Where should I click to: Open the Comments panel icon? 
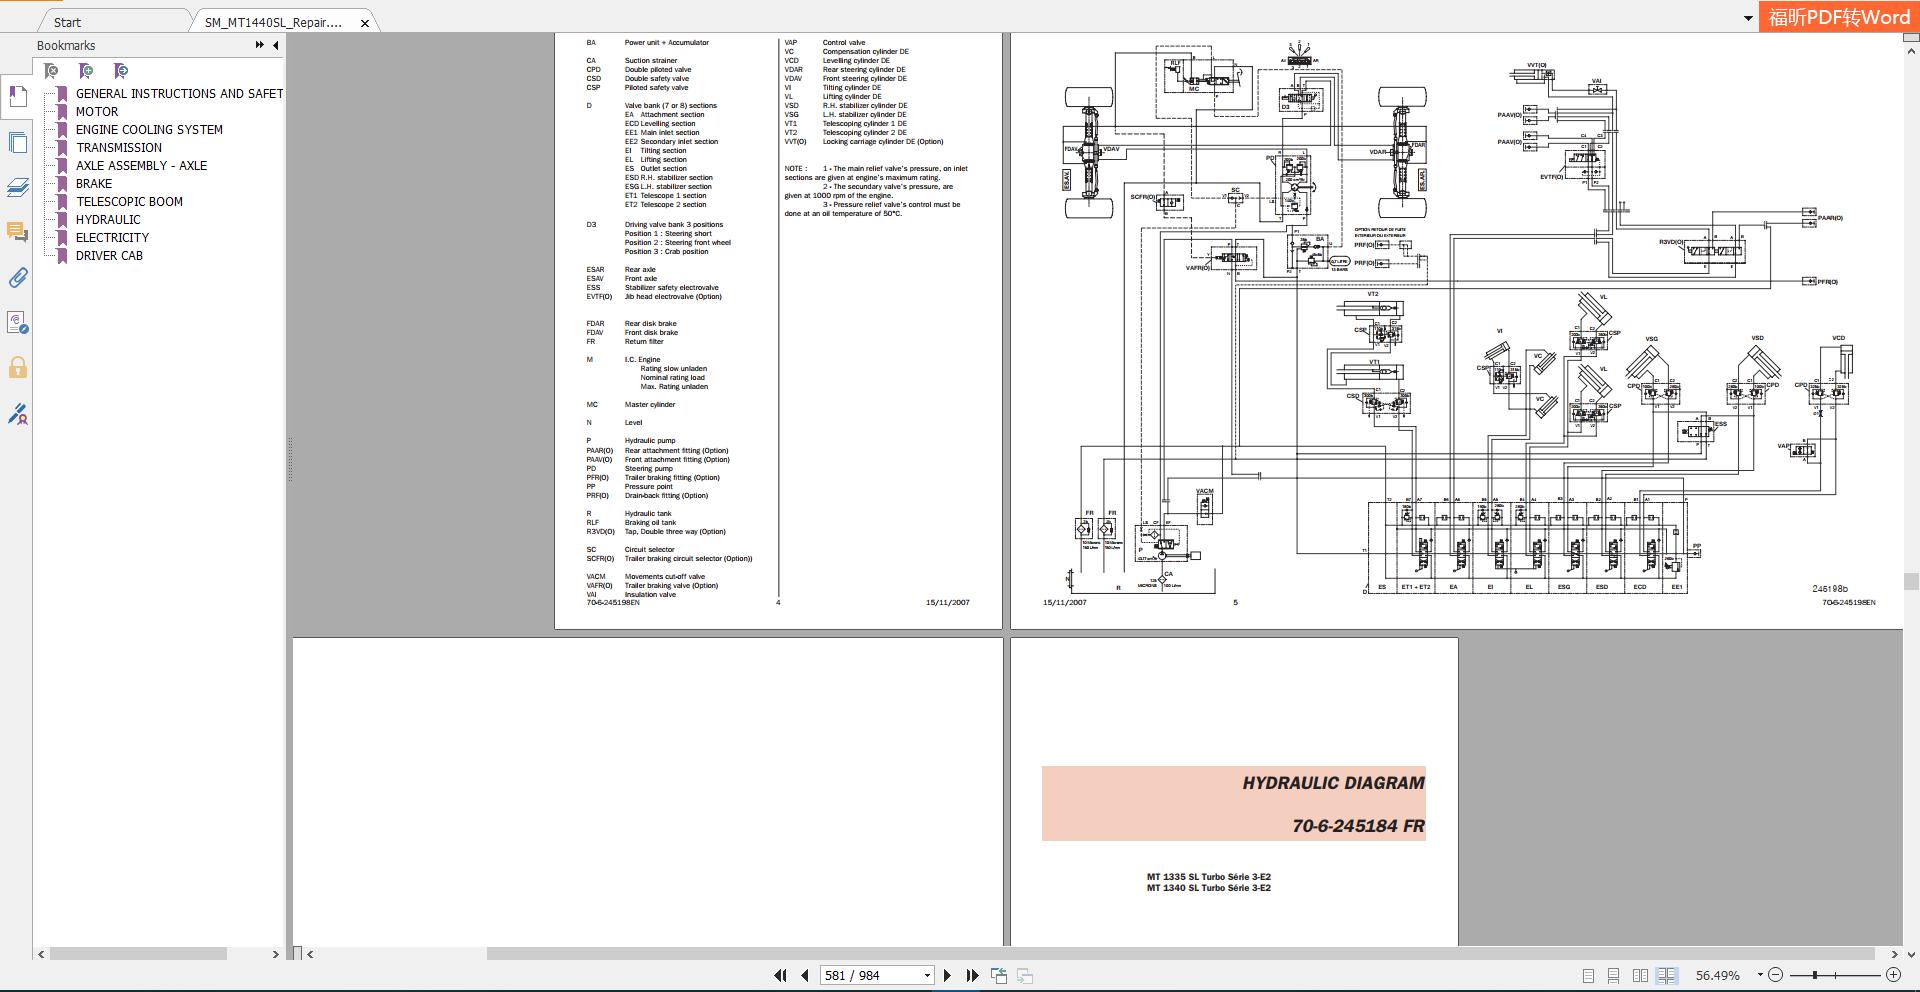point(17,232)
